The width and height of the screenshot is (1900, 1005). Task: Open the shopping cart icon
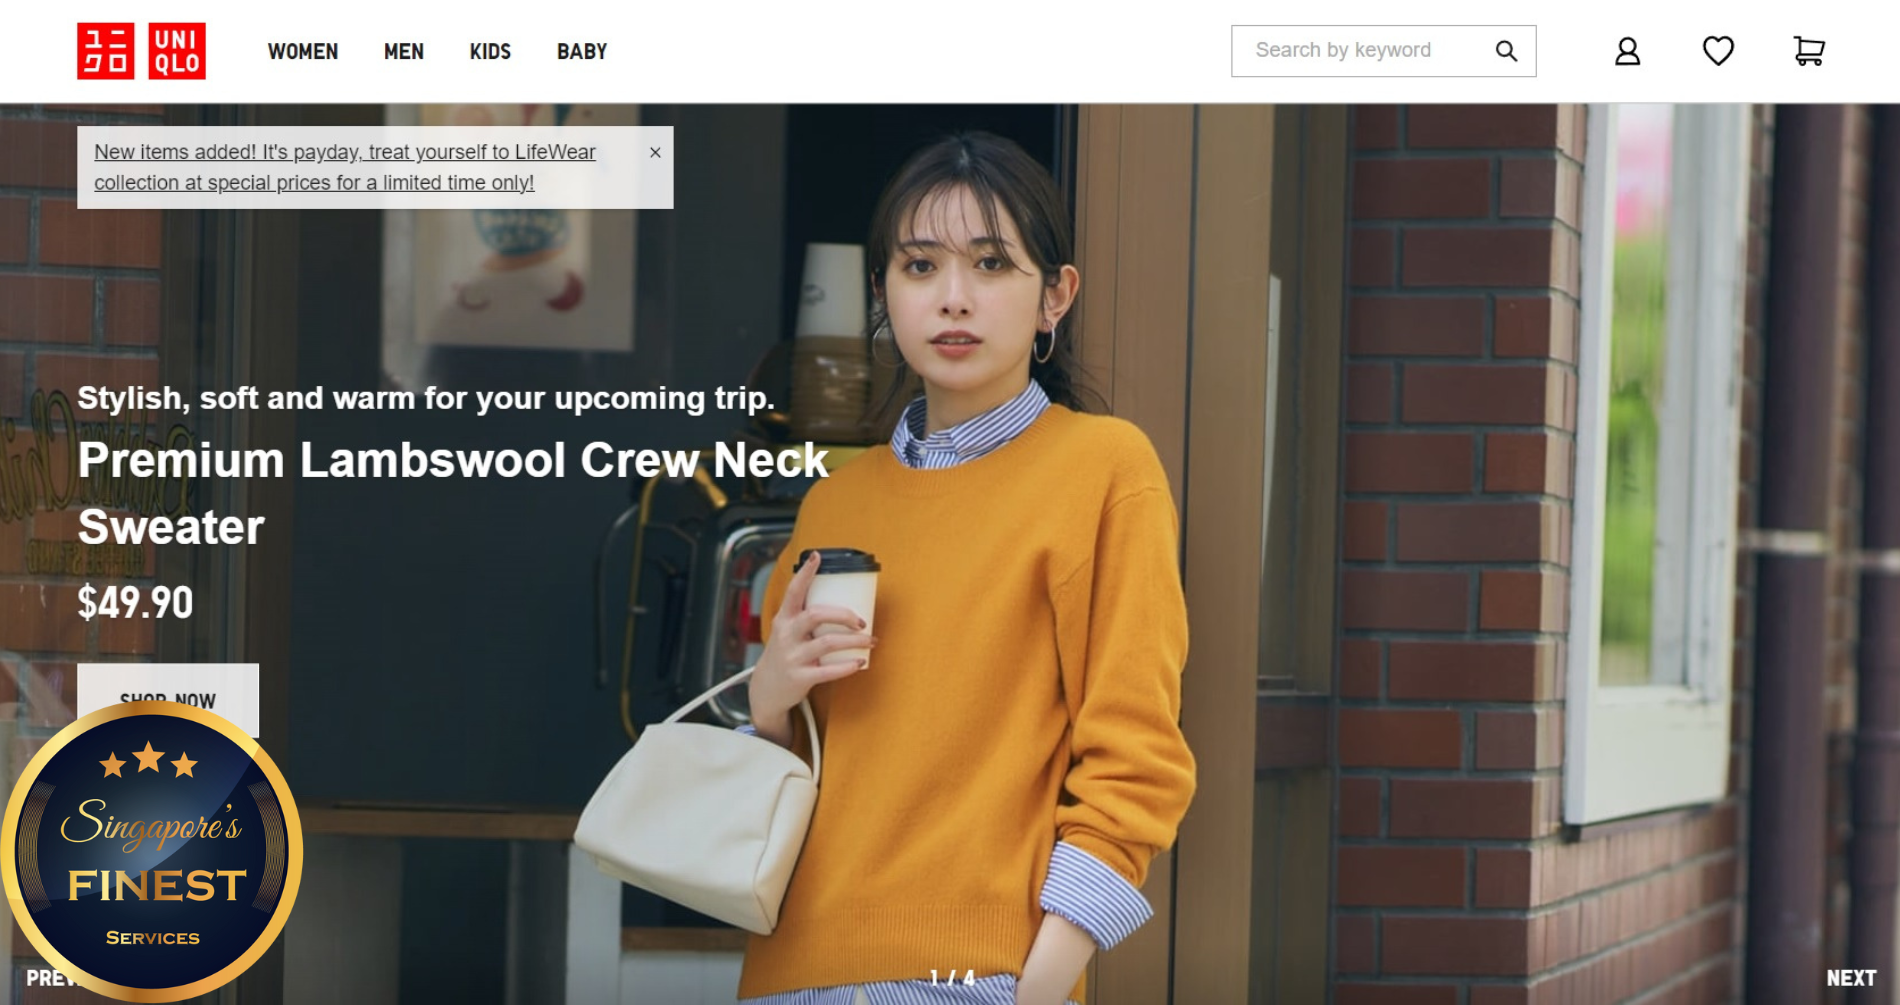coord(1808,51)
